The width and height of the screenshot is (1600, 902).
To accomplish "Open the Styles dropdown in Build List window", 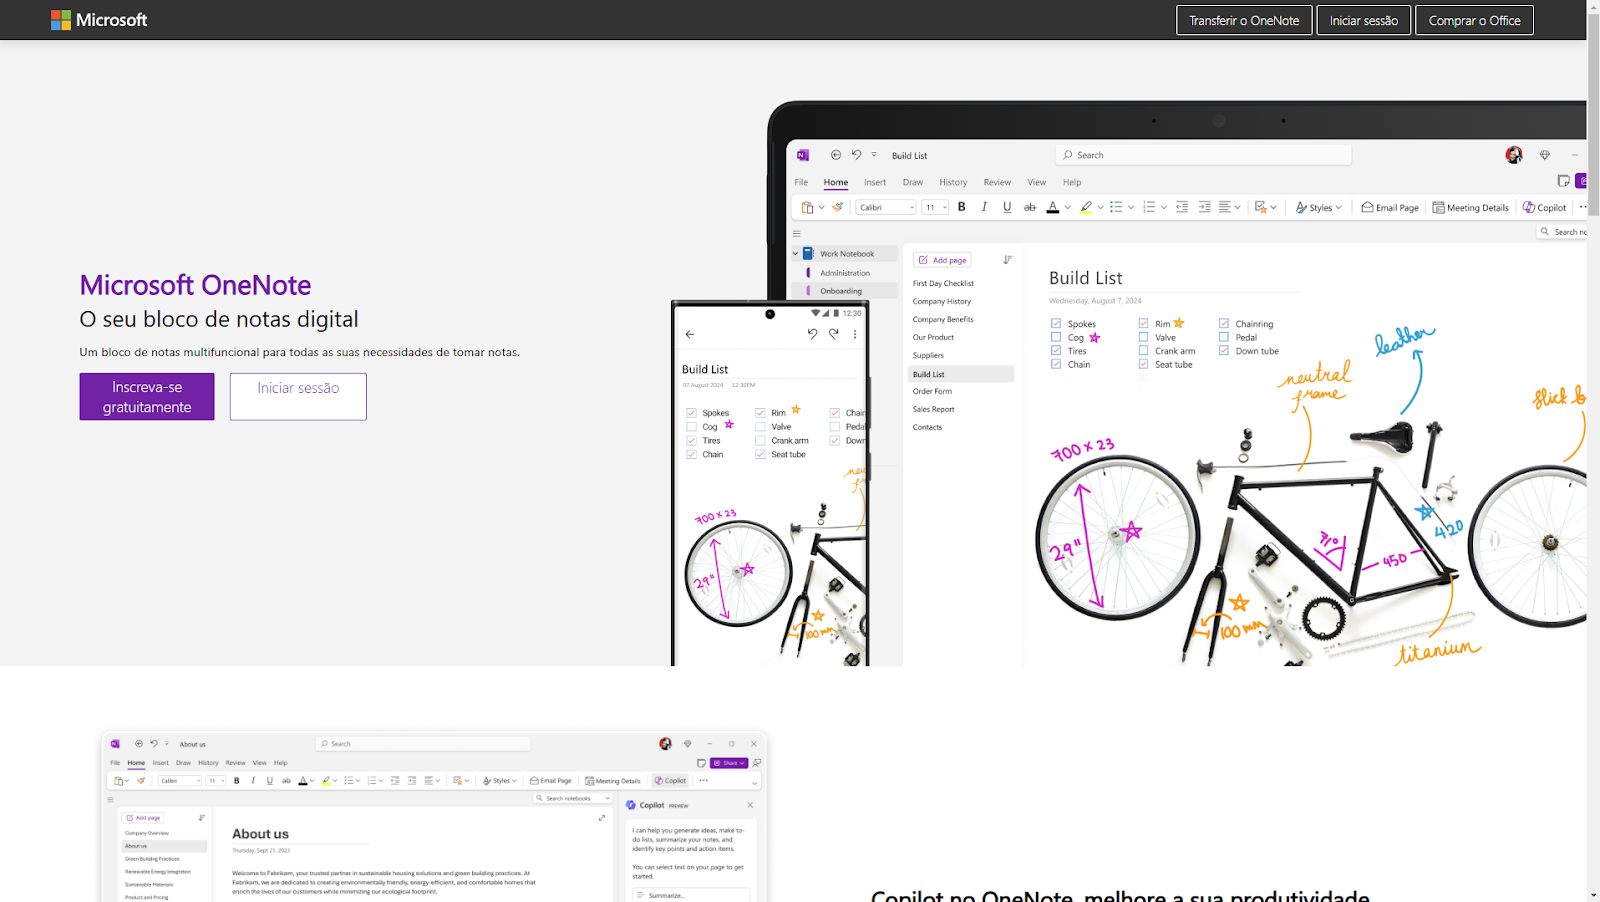I will pos(1319,208).
